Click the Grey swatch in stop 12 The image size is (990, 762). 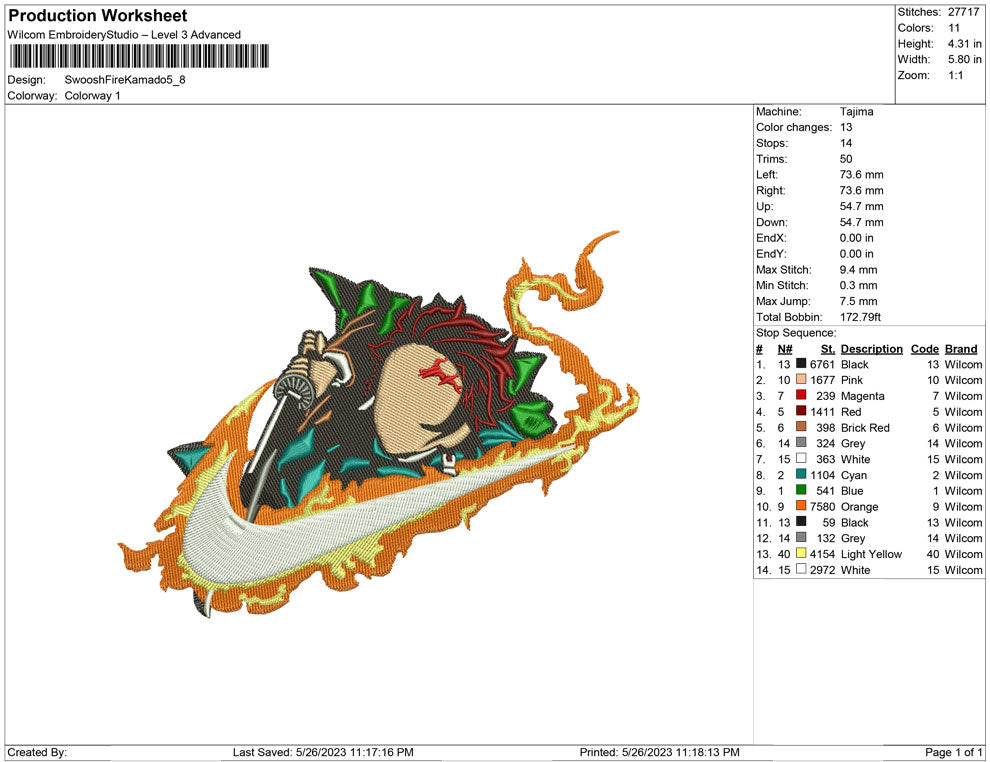tap(801, 537)
